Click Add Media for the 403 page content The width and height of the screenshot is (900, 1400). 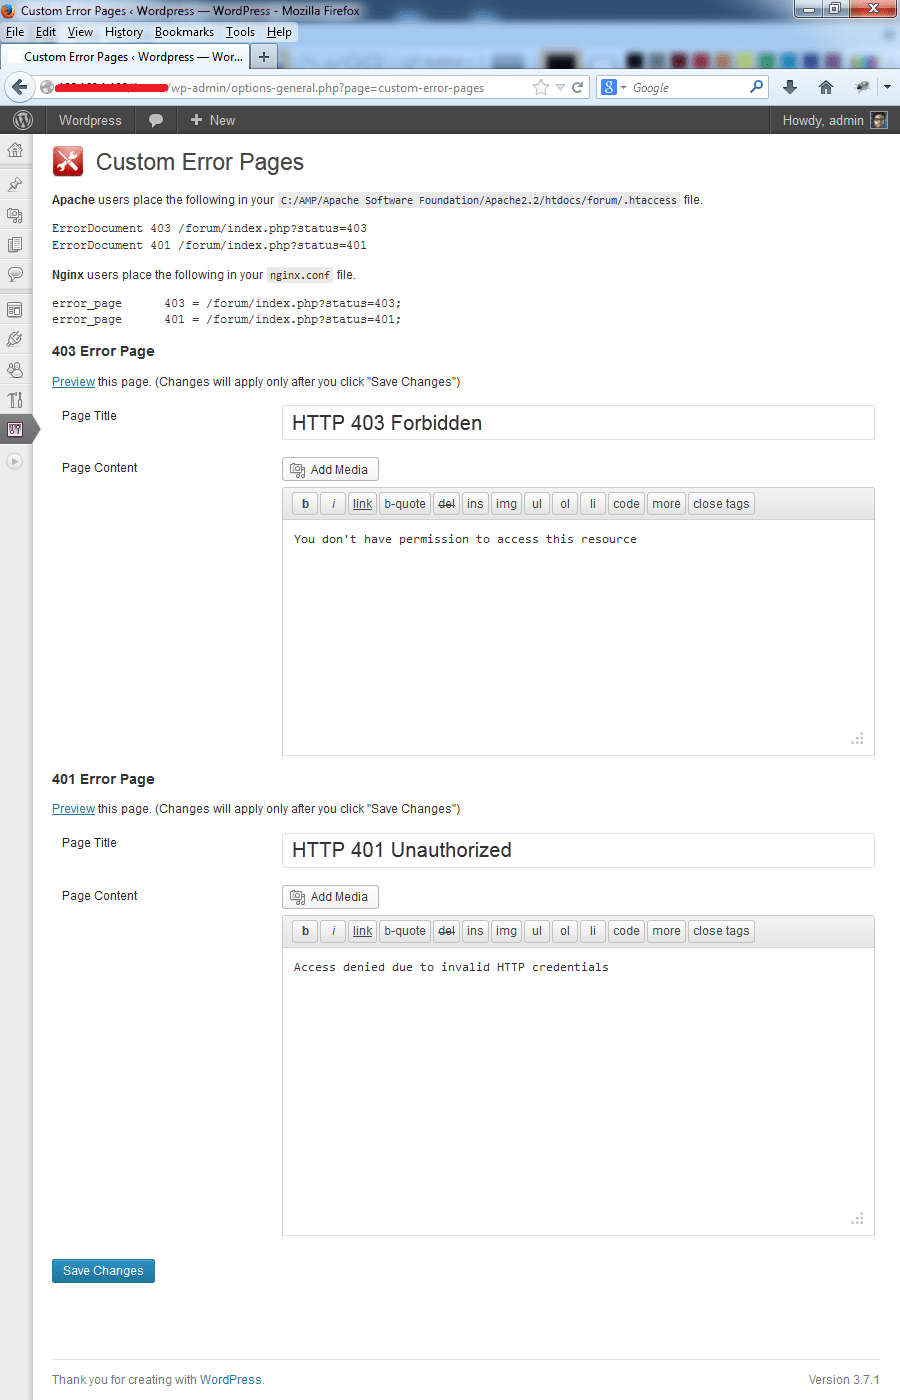(330, 469)
